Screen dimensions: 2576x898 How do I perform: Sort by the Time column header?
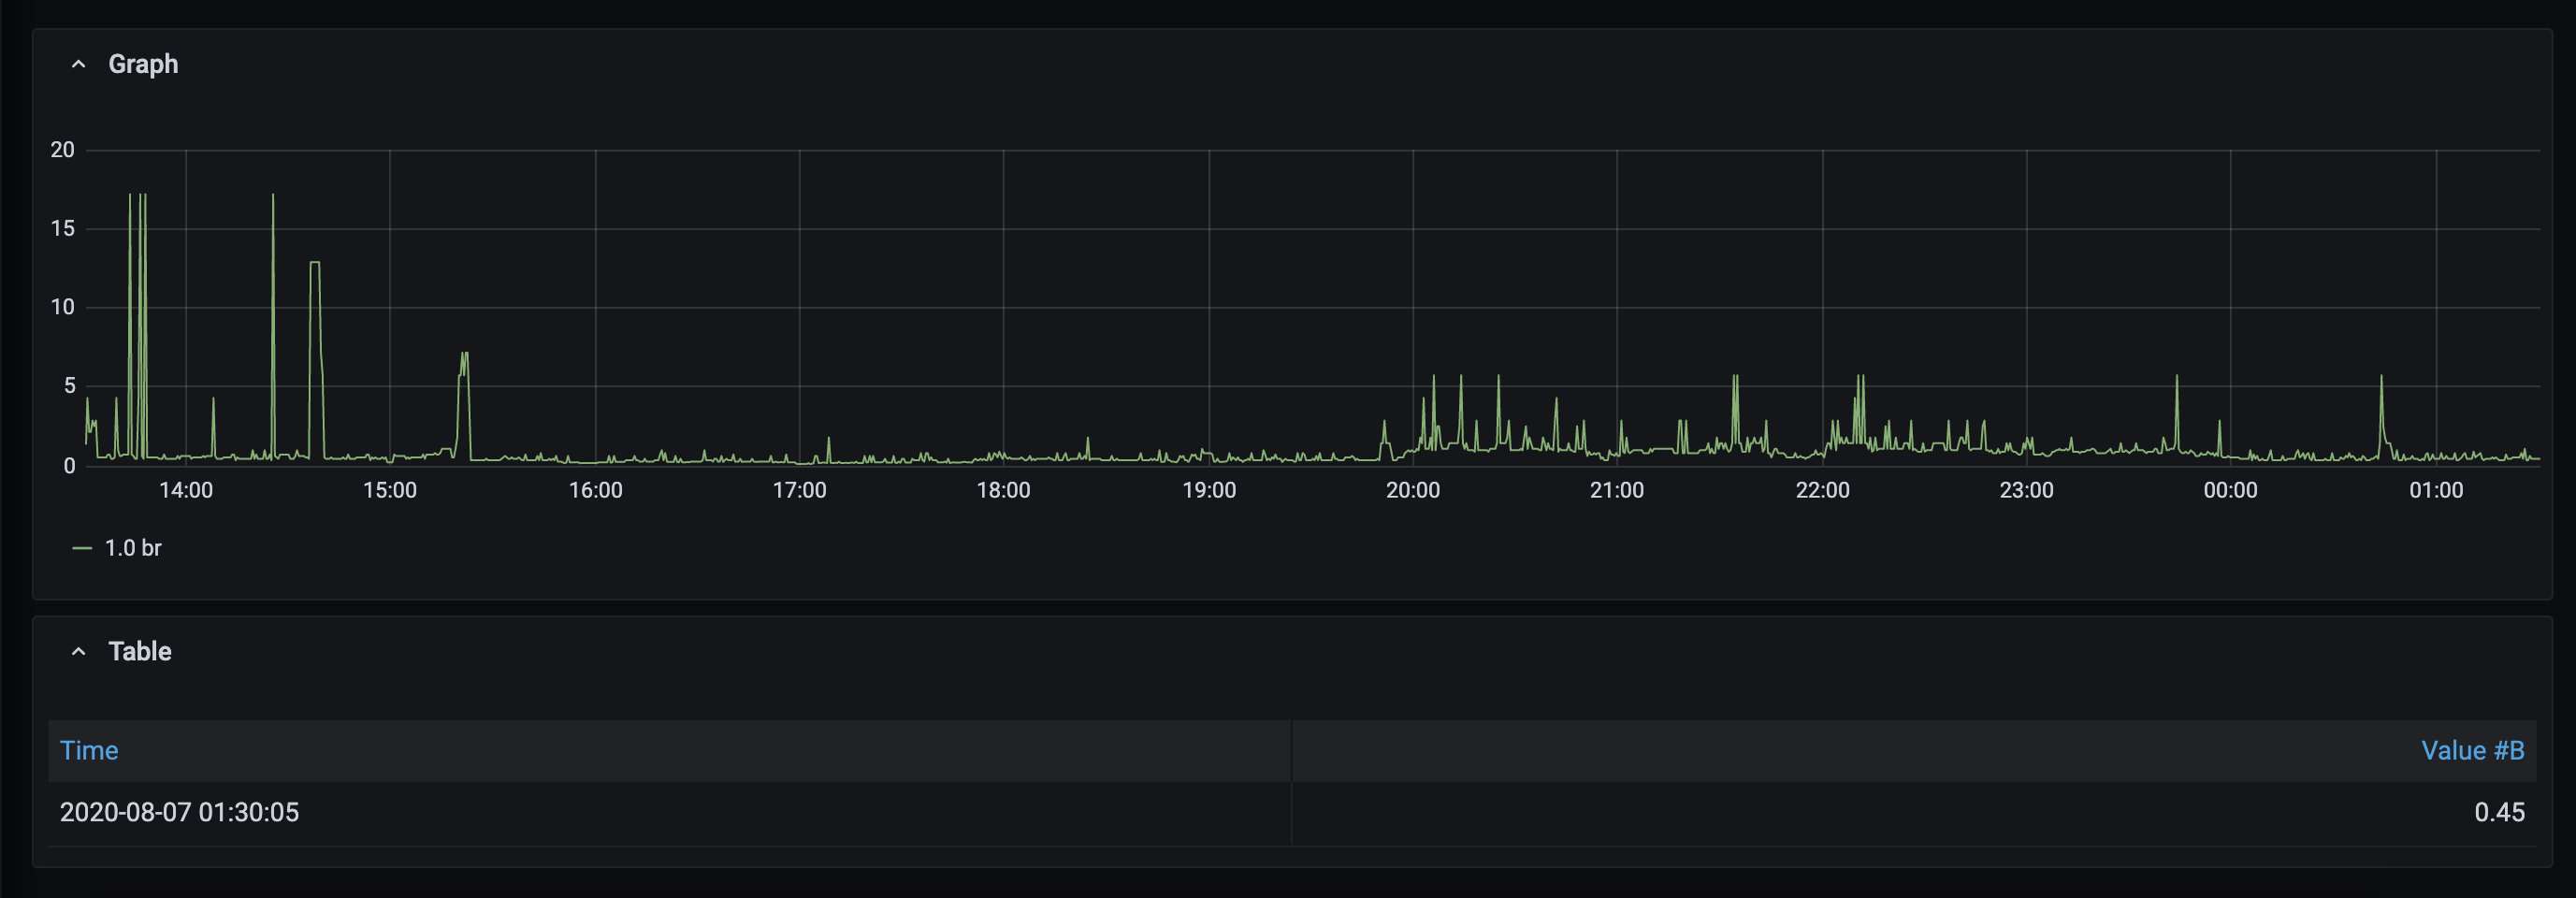(x=89, y=750)
